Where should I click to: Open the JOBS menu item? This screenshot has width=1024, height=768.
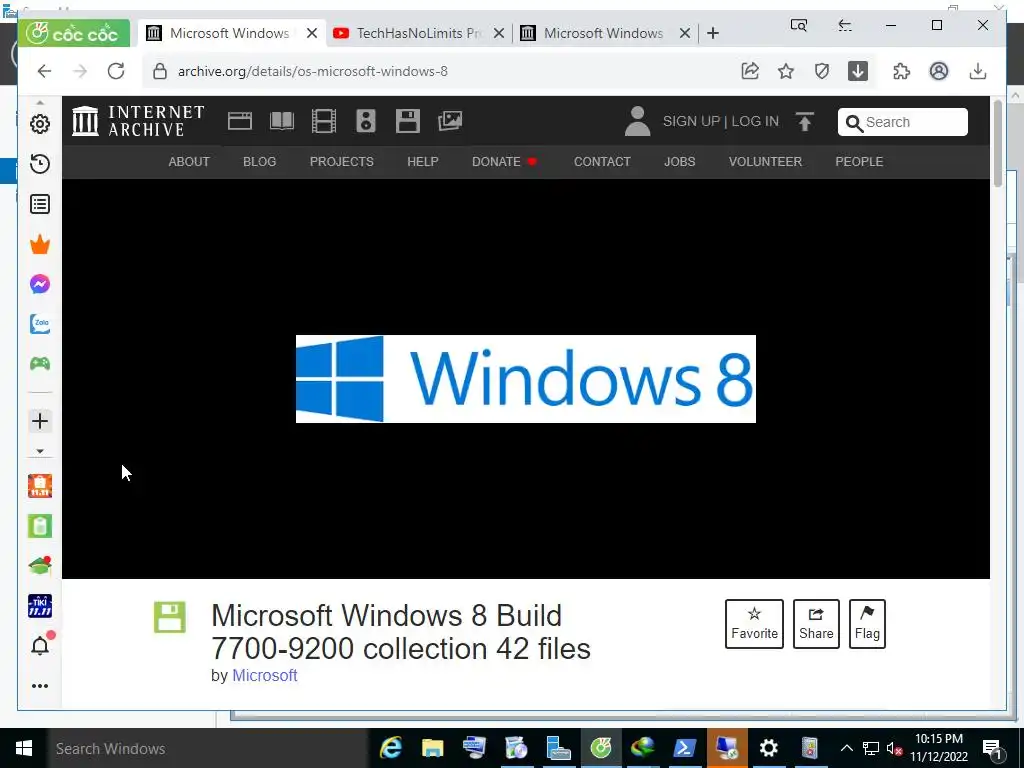coord(679,162)
